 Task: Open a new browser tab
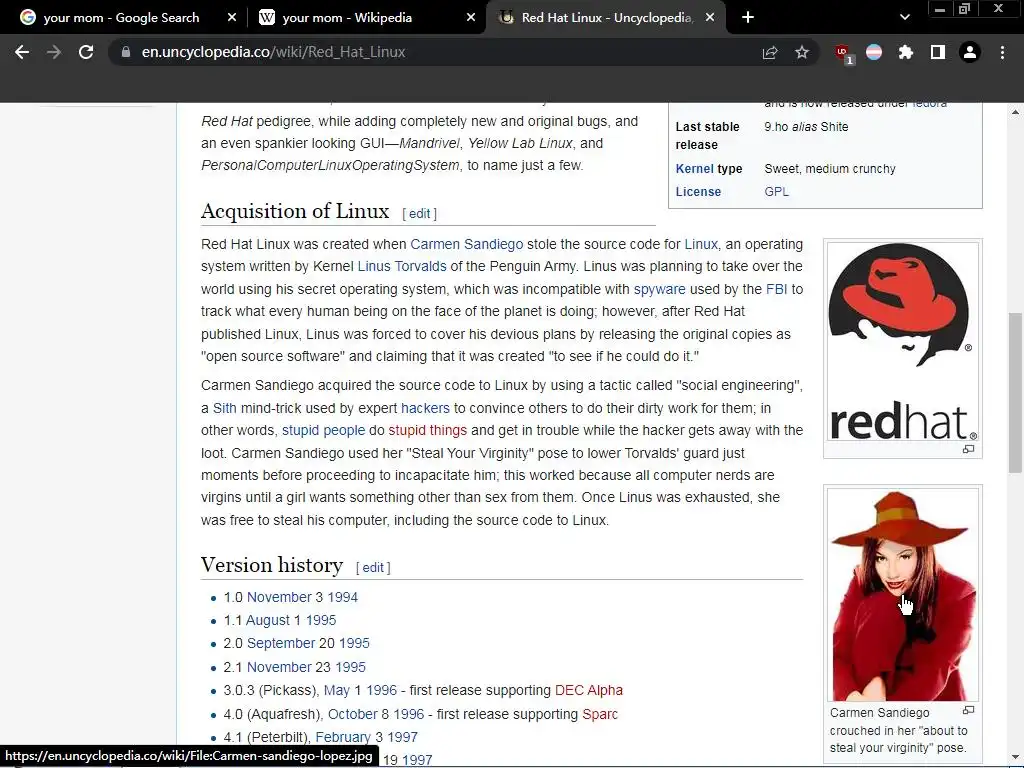[748, 18]
